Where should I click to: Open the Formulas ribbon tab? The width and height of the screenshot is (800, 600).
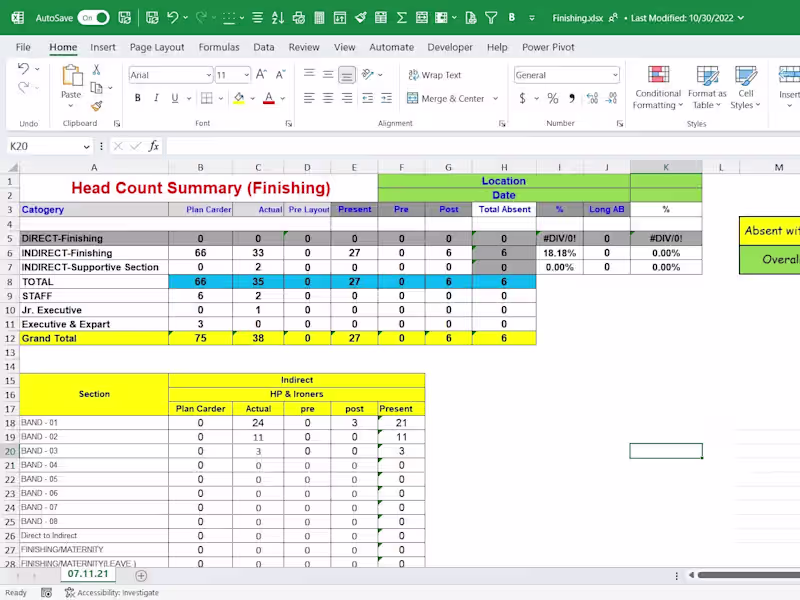click(218, 47)
